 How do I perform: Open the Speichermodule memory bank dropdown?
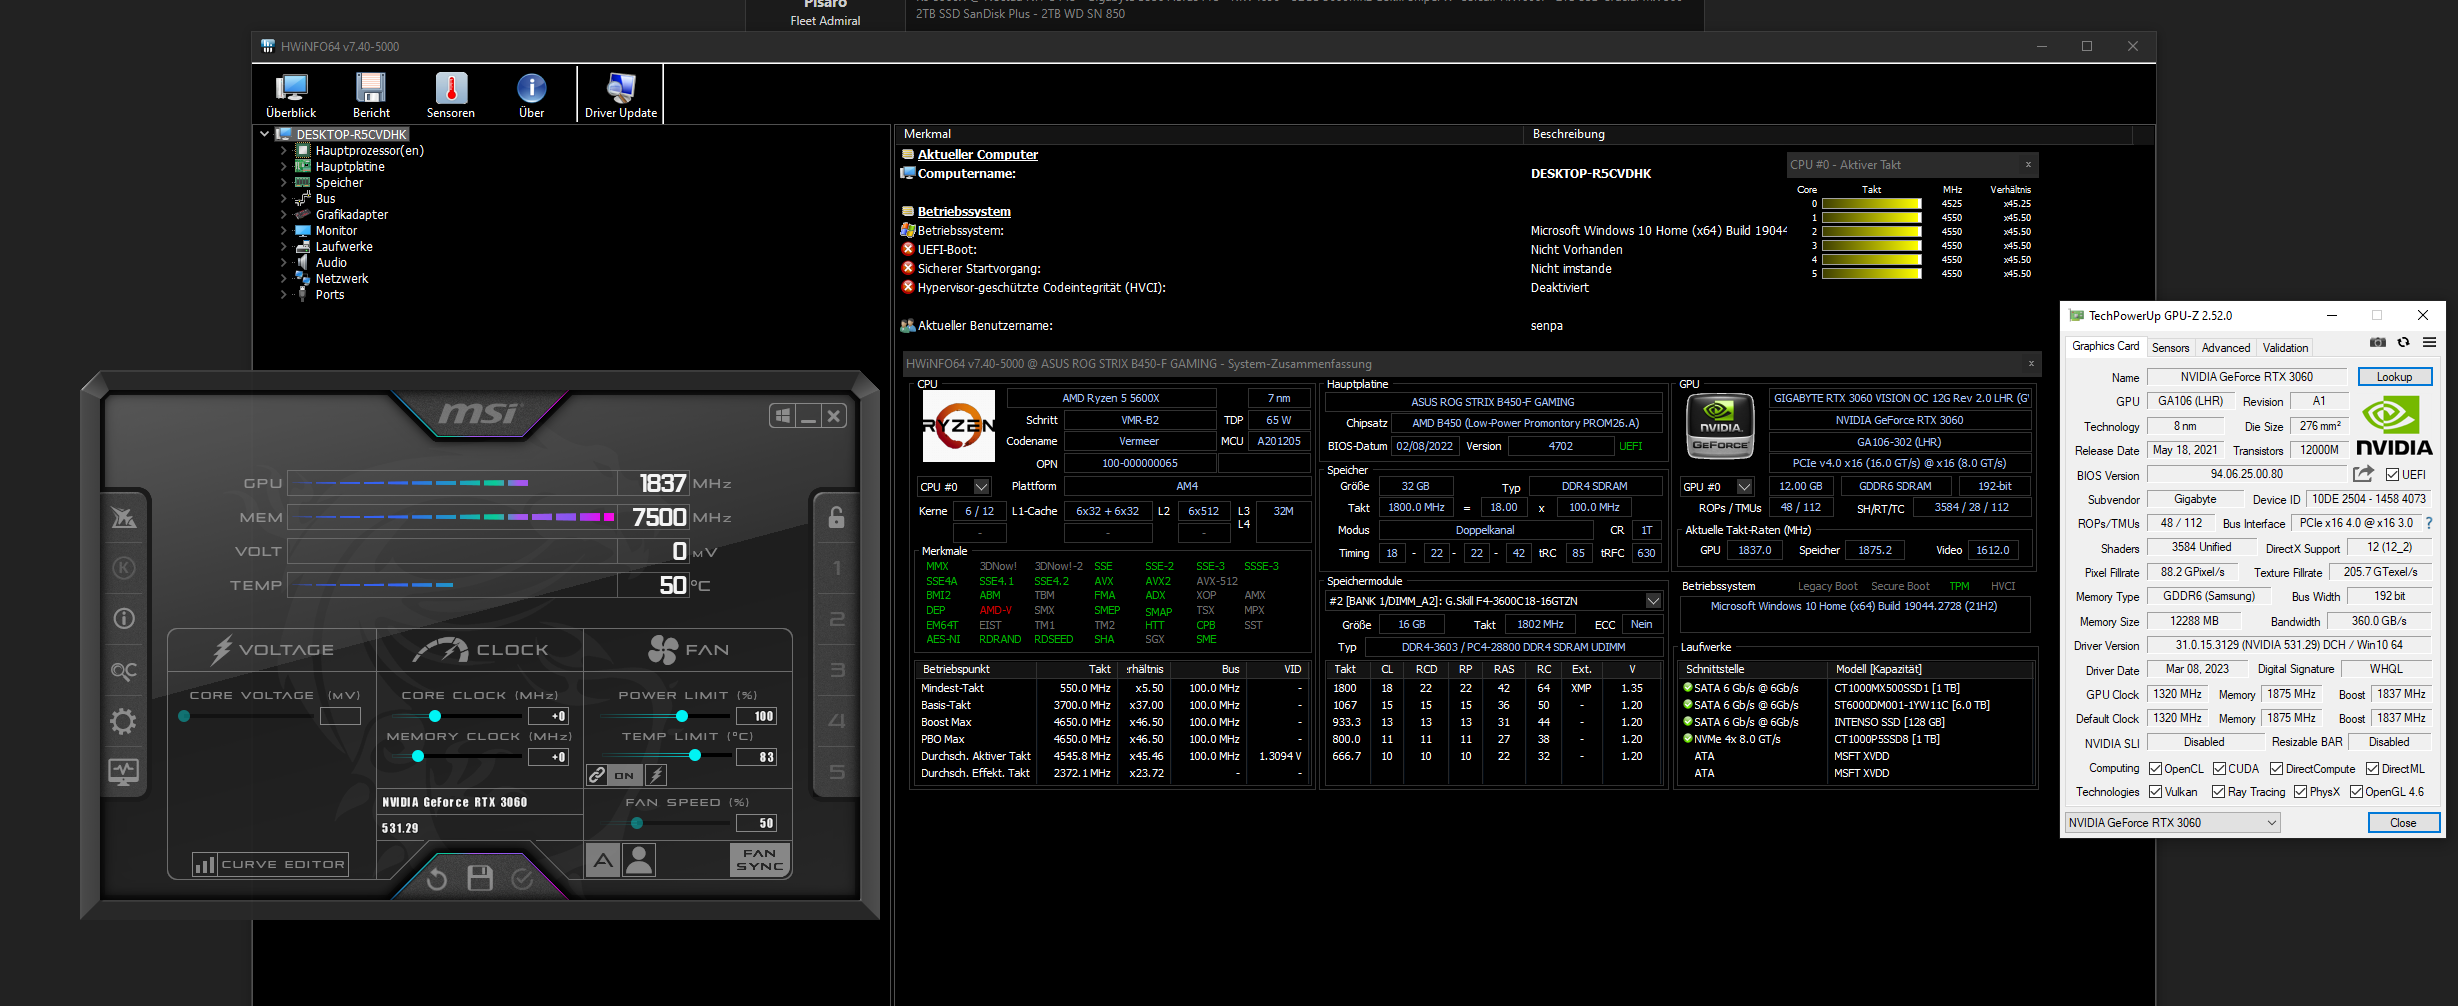pyautogui.click(x=1654, y=601)
